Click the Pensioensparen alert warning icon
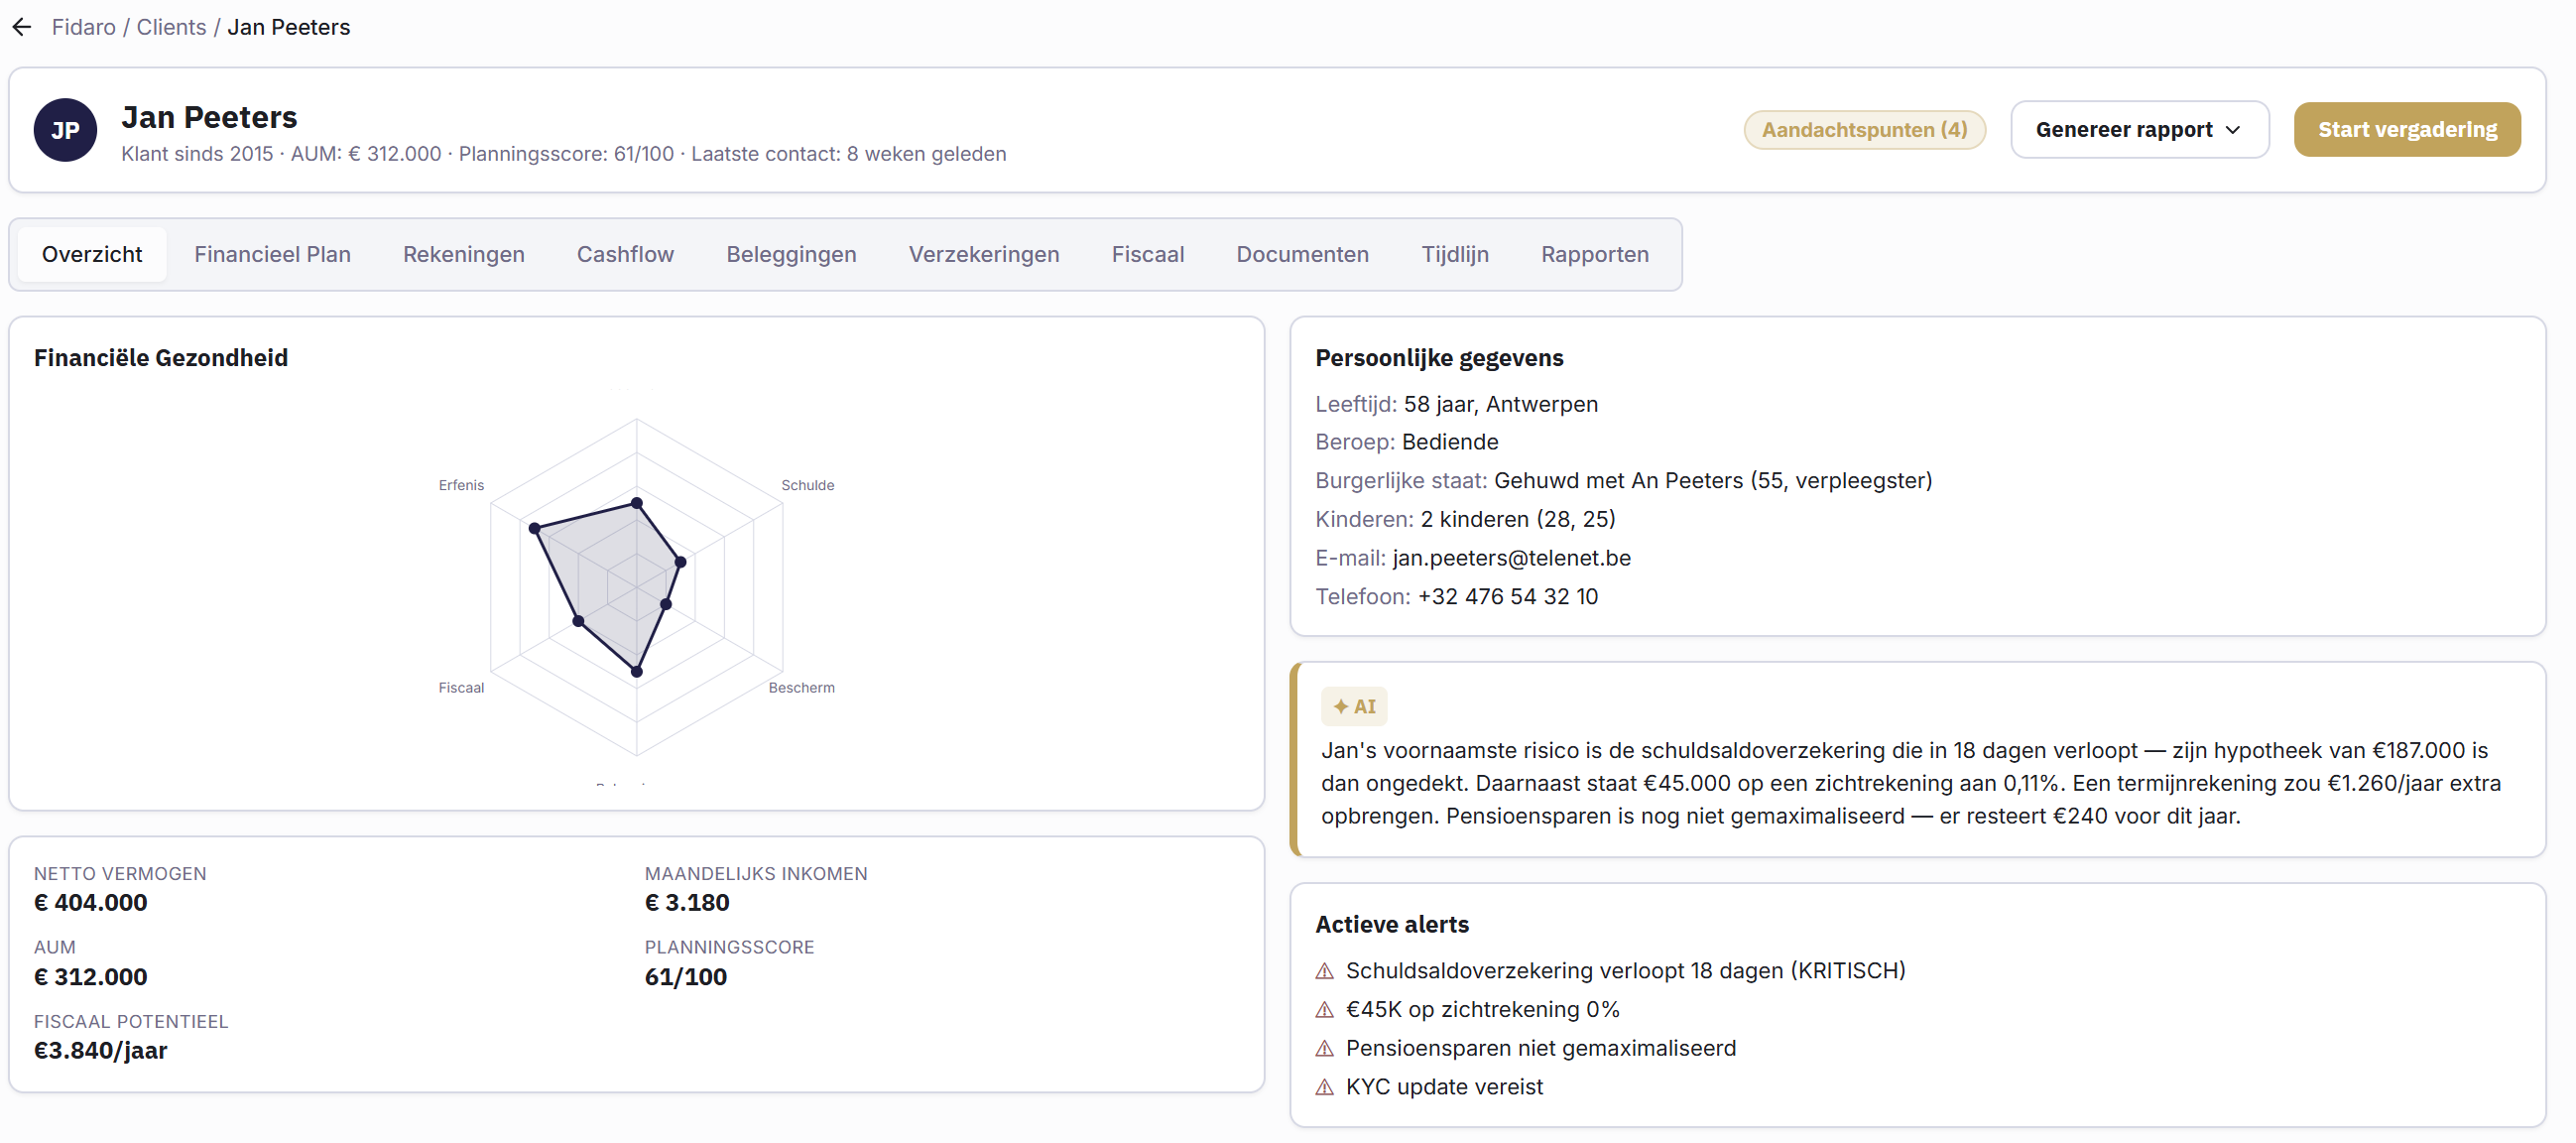2576x1143 pixels. [x=1324, y=1049]
